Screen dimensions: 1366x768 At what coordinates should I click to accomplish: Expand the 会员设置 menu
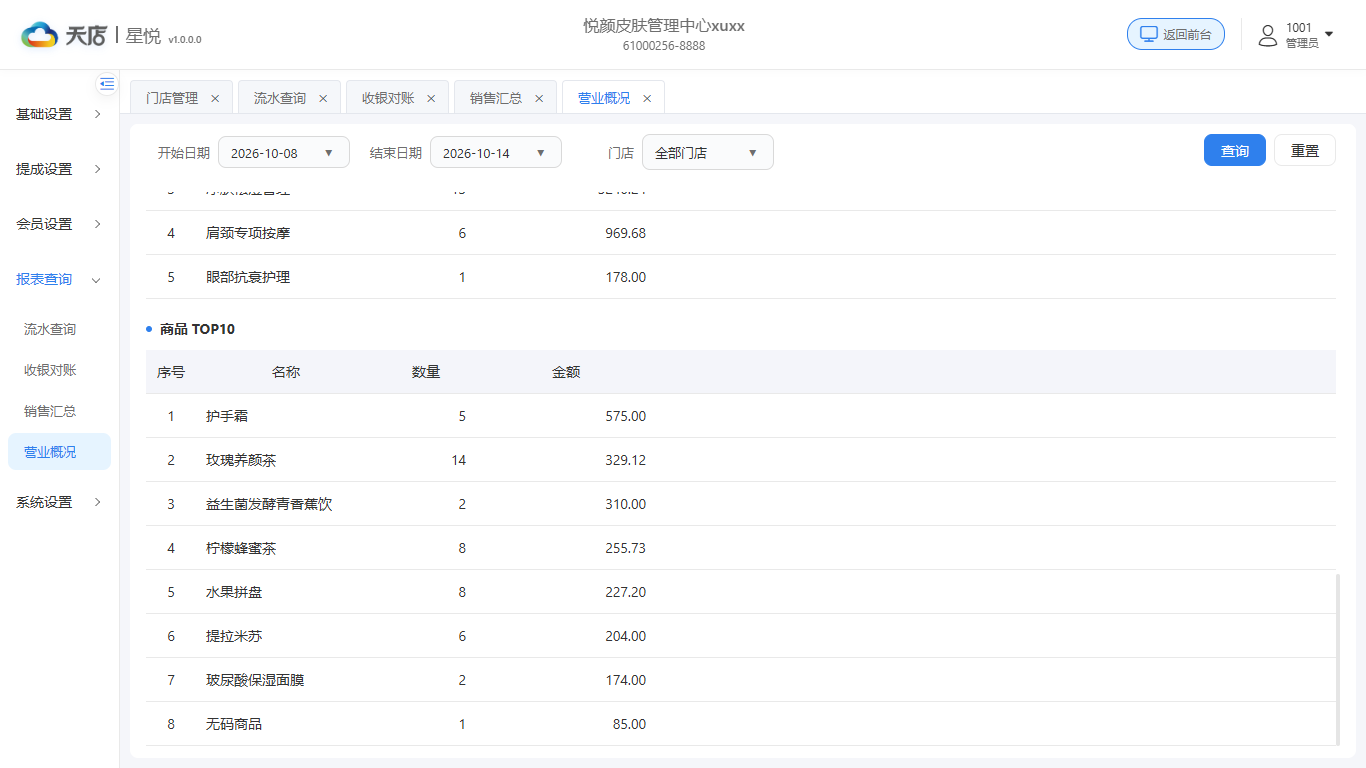(59, 224)
